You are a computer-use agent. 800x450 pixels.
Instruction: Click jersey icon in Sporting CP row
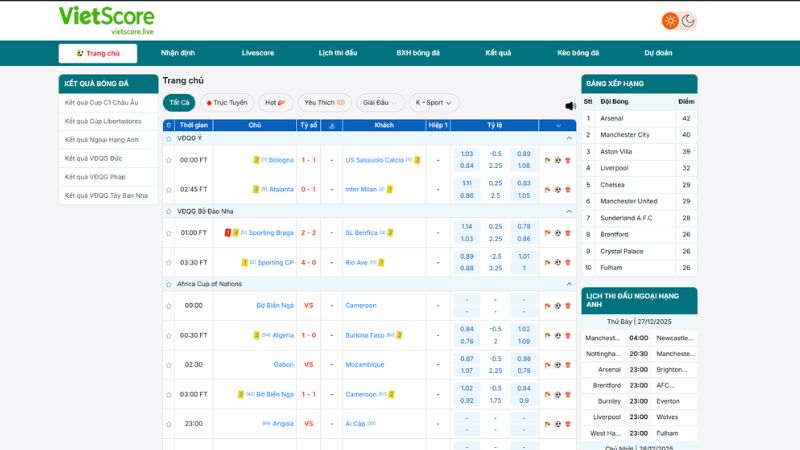[568, 263]
